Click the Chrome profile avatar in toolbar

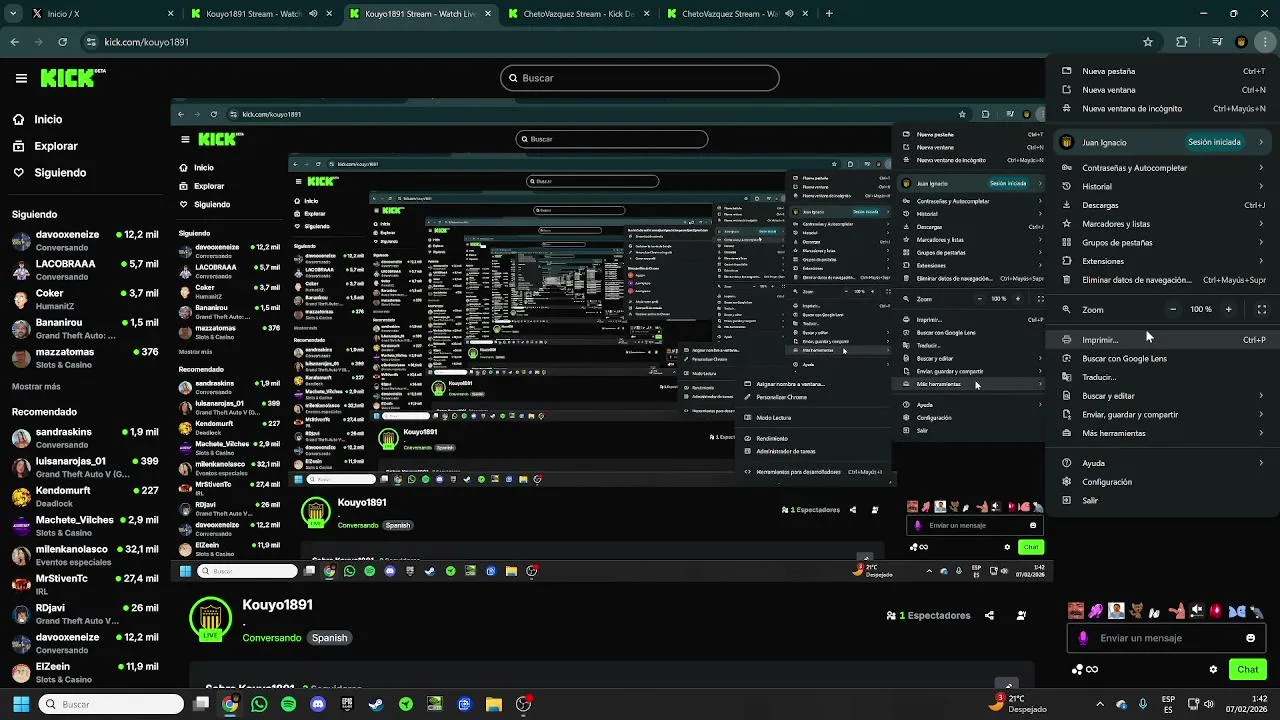(1241, 42)
